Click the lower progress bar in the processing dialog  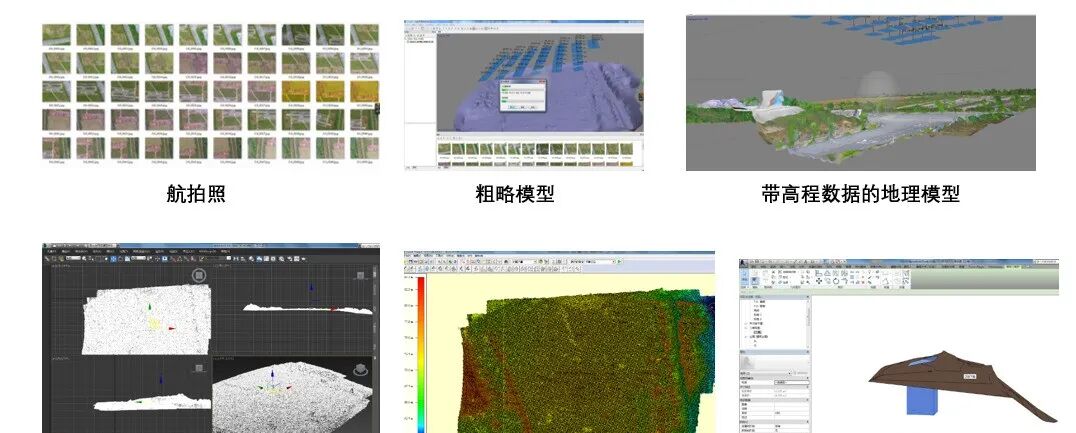[x=522, y=101]
